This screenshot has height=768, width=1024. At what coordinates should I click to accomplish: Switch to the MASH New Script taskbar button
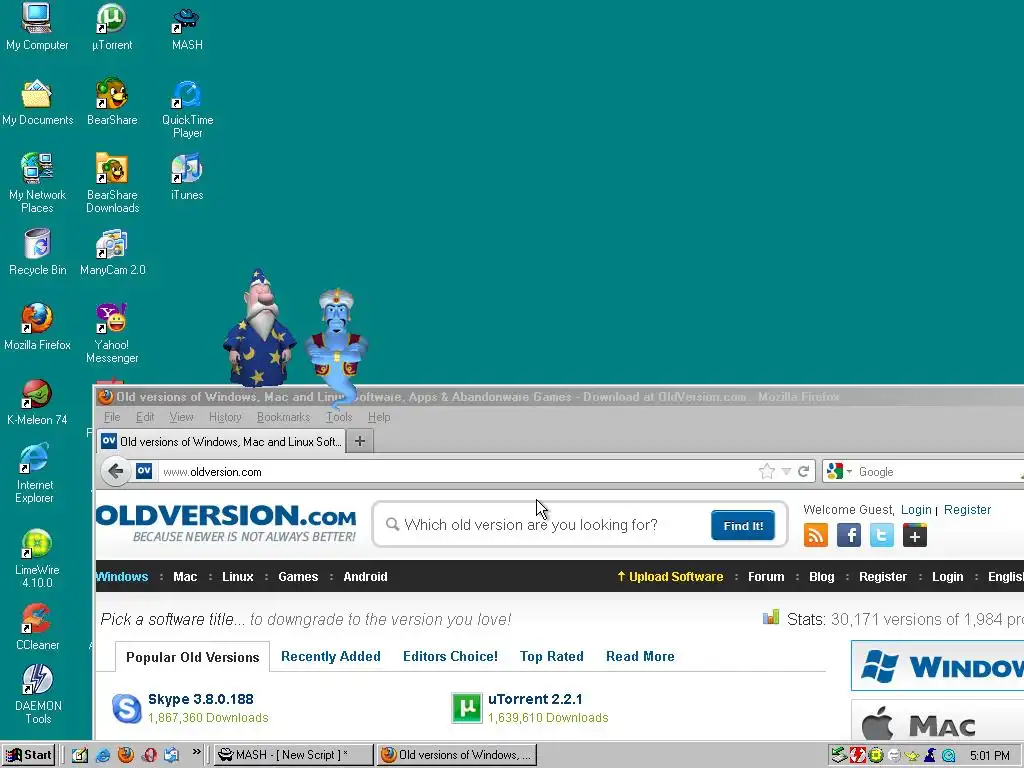click(x=294, y=755)
